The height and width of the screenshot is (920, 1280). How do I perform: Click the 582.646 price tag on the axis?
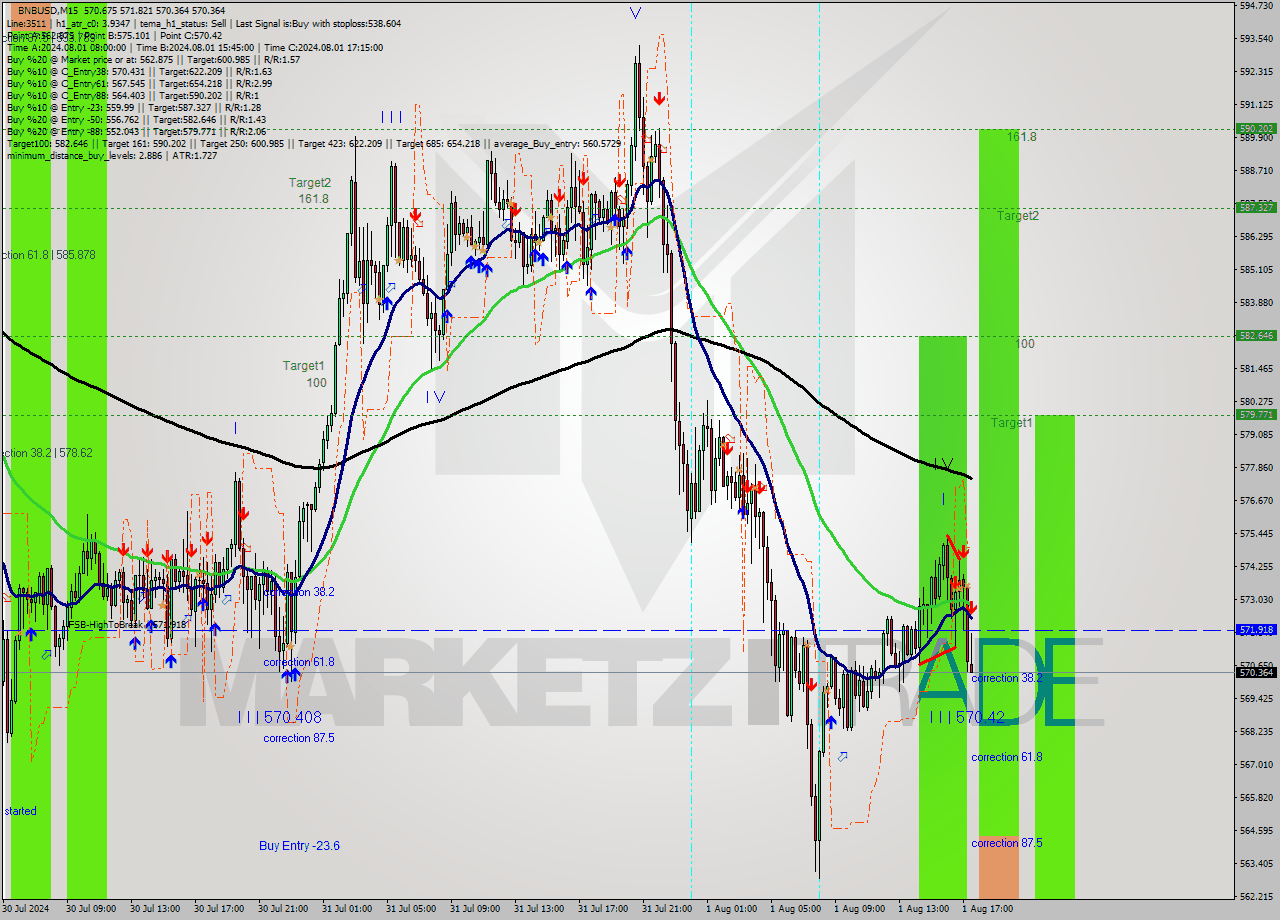pos(1256,336)
